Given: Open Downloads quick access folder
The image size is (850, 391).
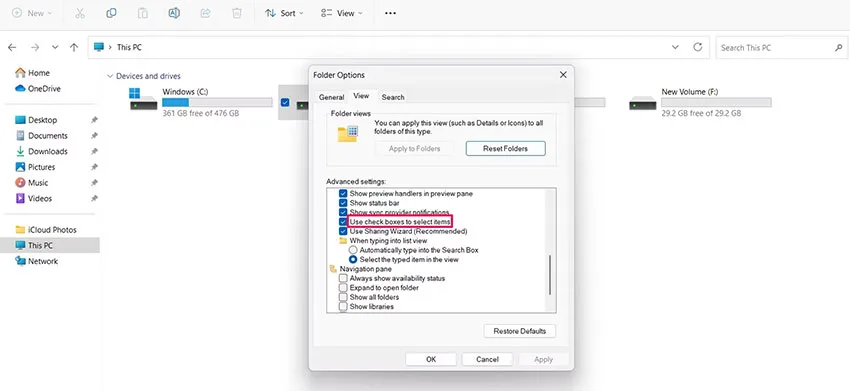Looking at the screenshot, I should pyautogui.click(x=42, y=151).
